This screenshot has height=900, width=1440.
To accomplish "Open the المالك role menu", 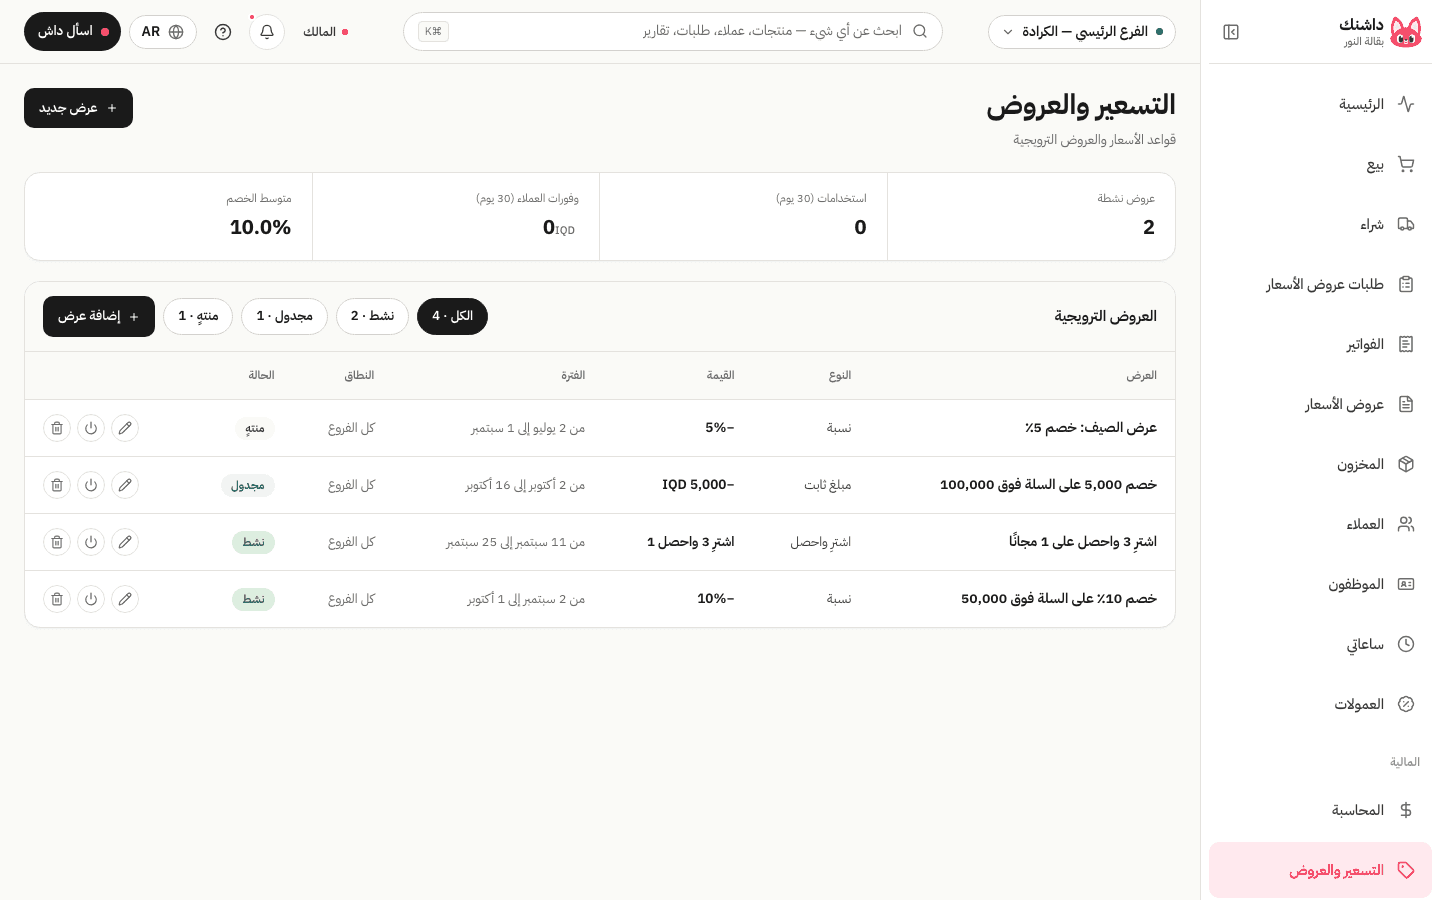I will click(x=325, y=32).
